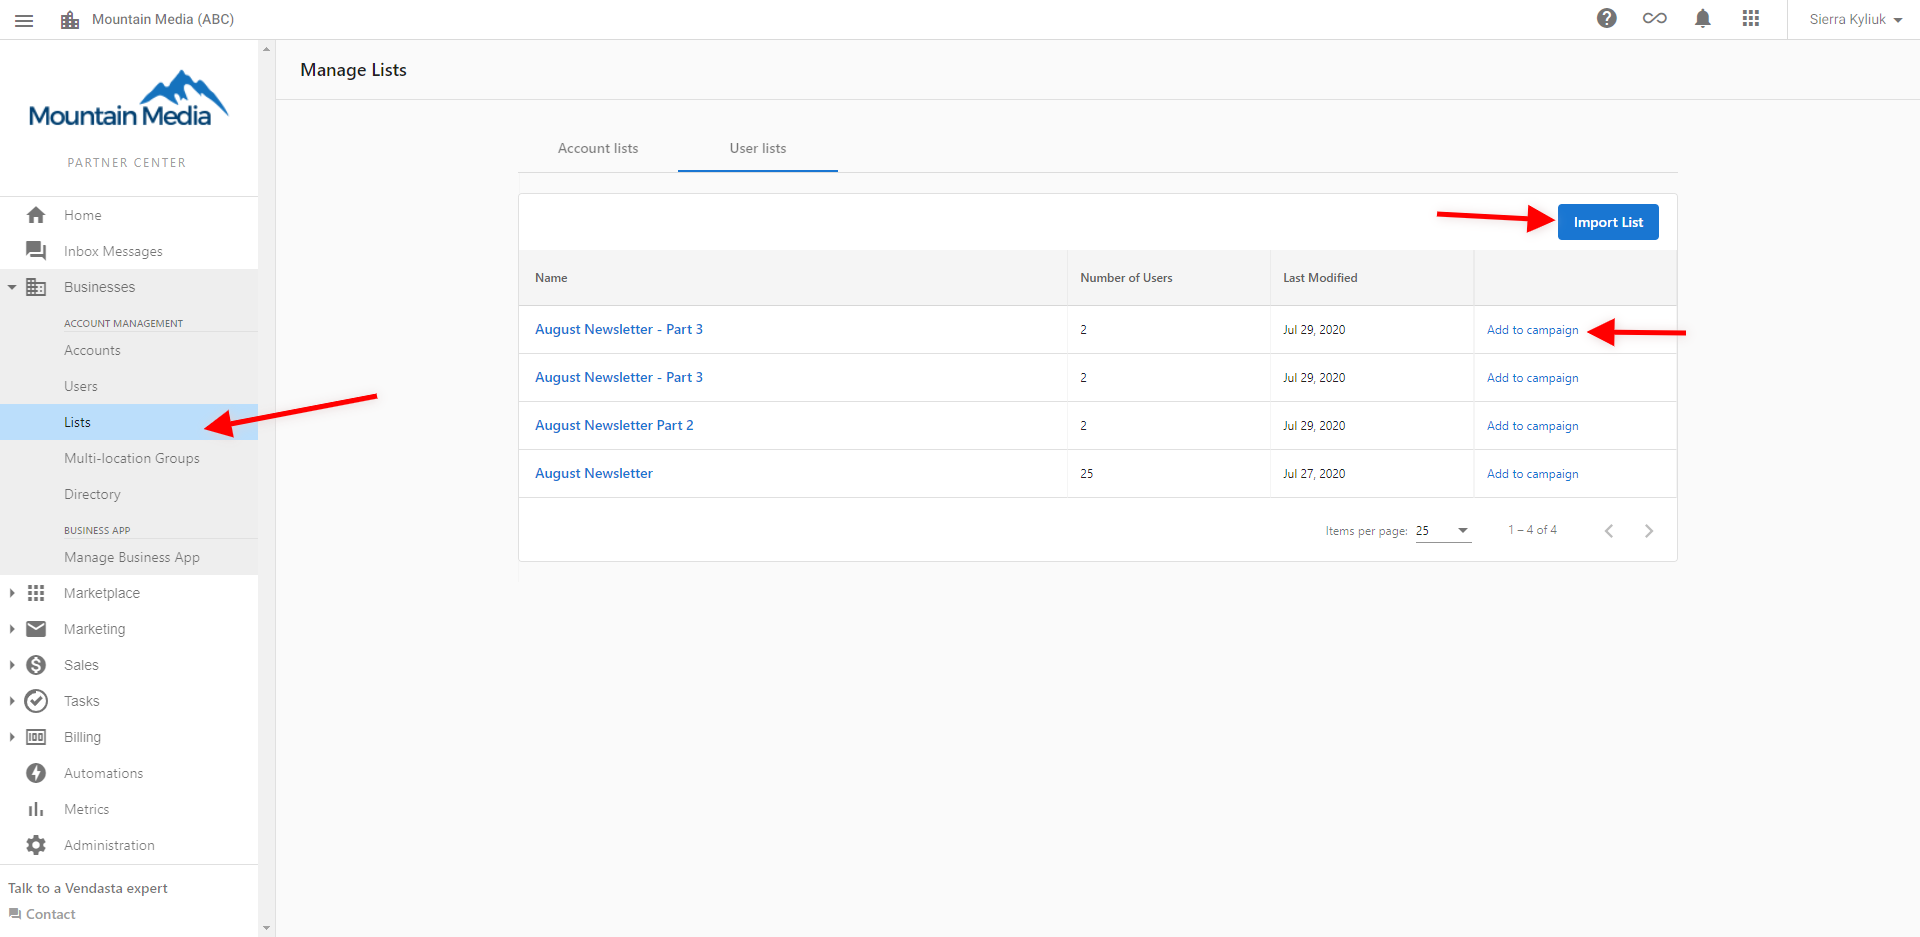Viewport: 1920px width, 937px height.
Task: Click the Import List button
Action: coord(1608,222)
